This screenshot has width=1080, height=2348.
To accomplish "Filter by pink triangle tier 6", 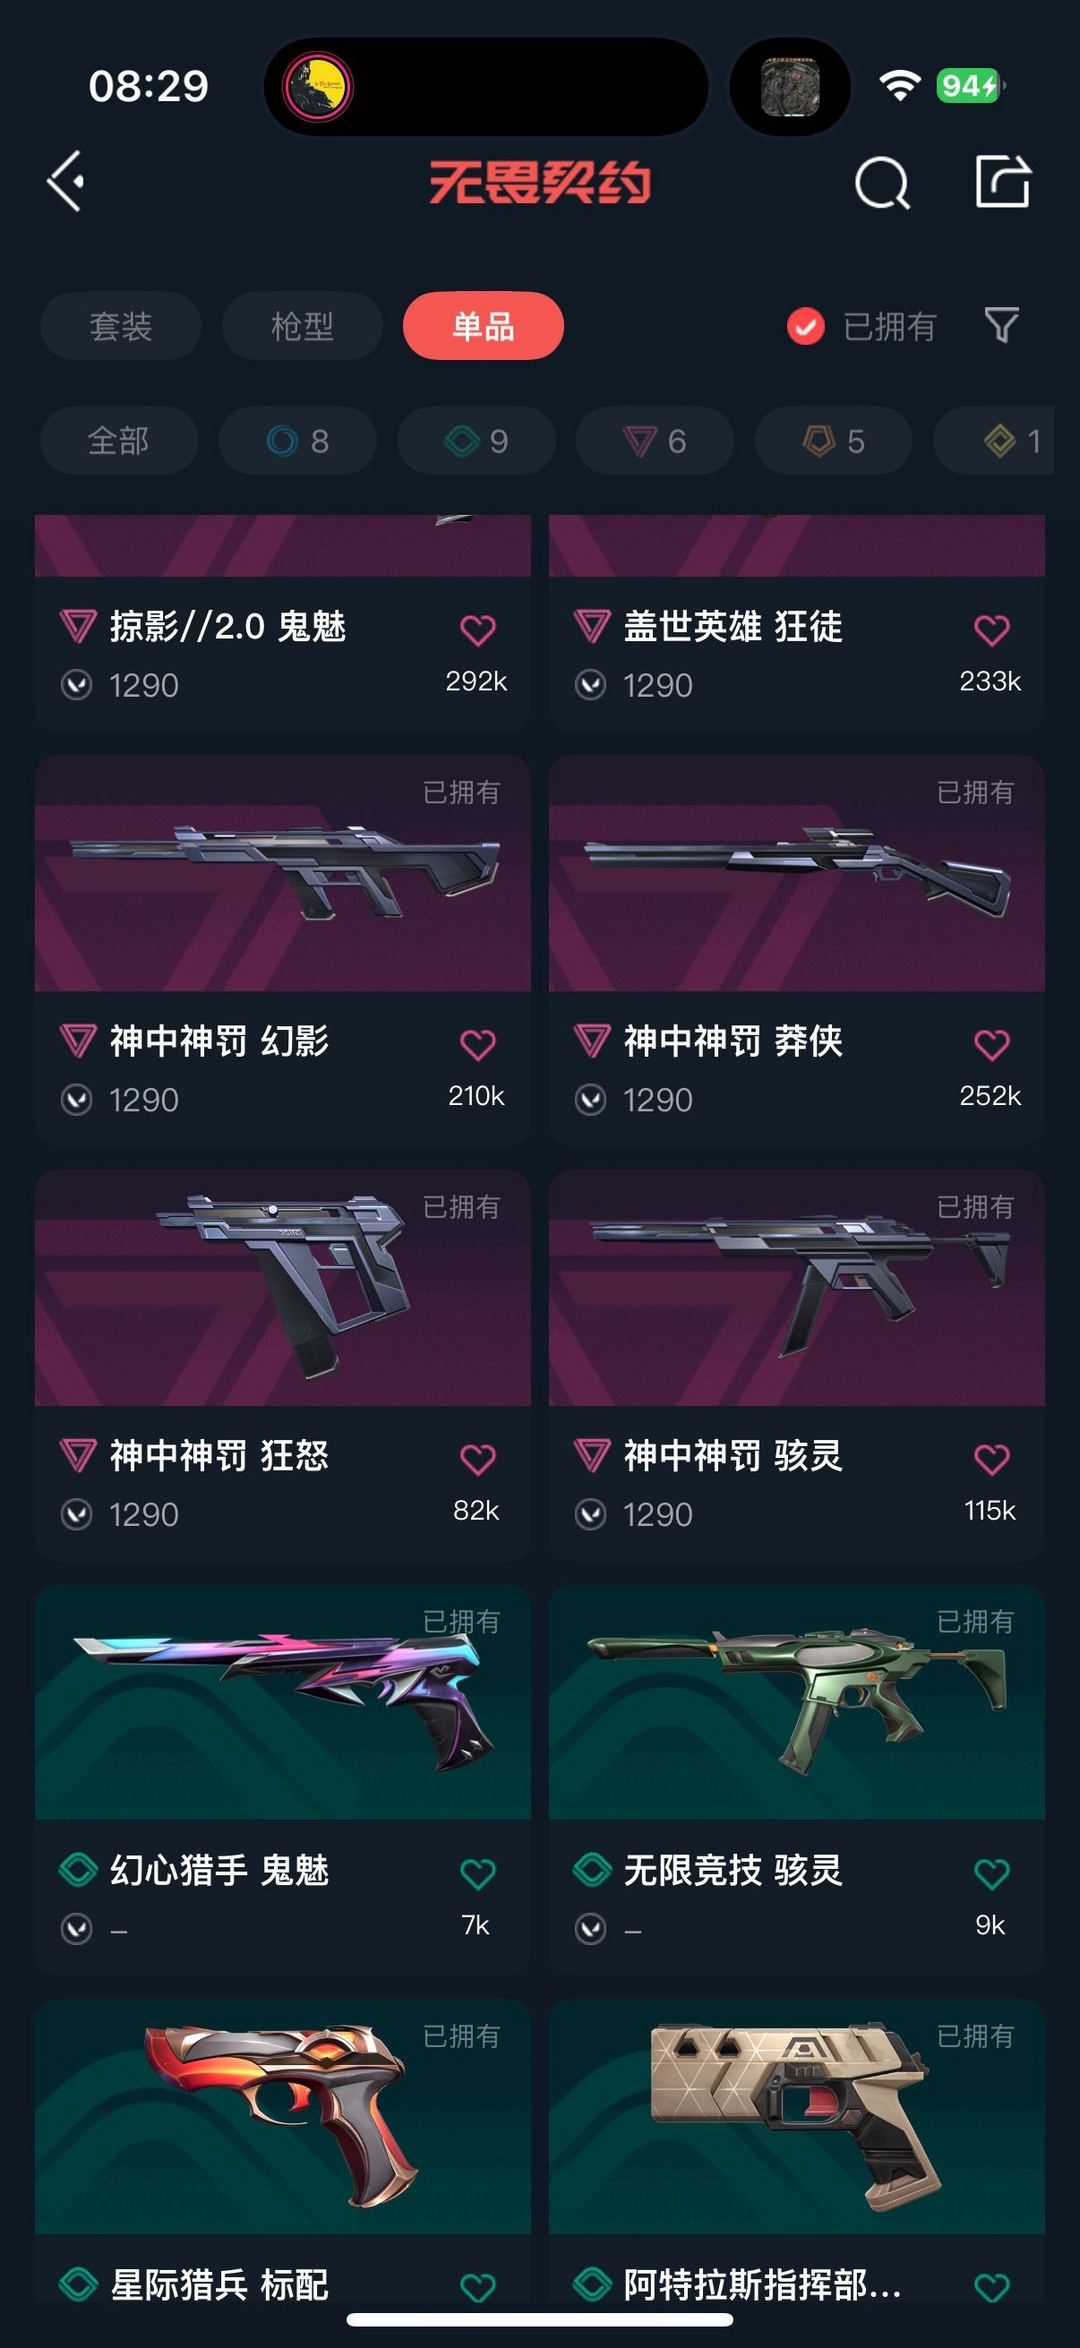I will [x=655, y=440].
